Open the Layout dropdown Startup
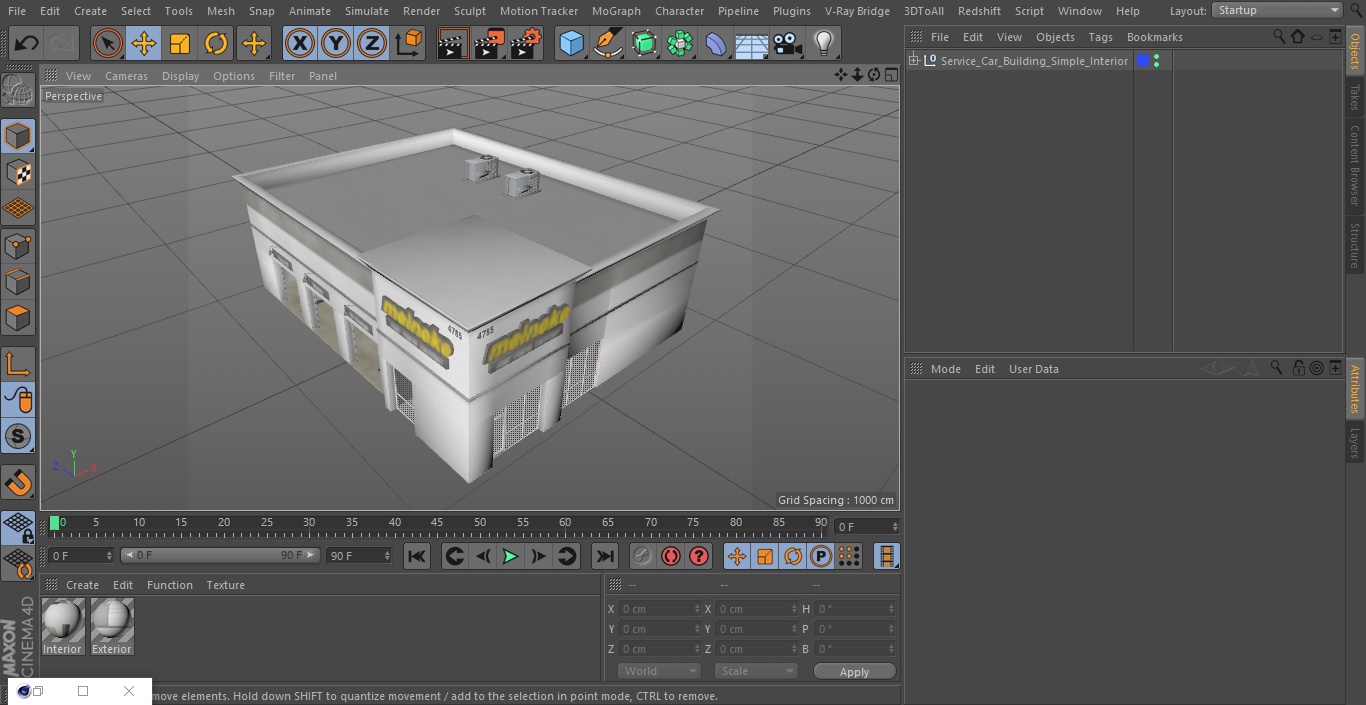This screenshot has height=705, width=1366. 1277,10
